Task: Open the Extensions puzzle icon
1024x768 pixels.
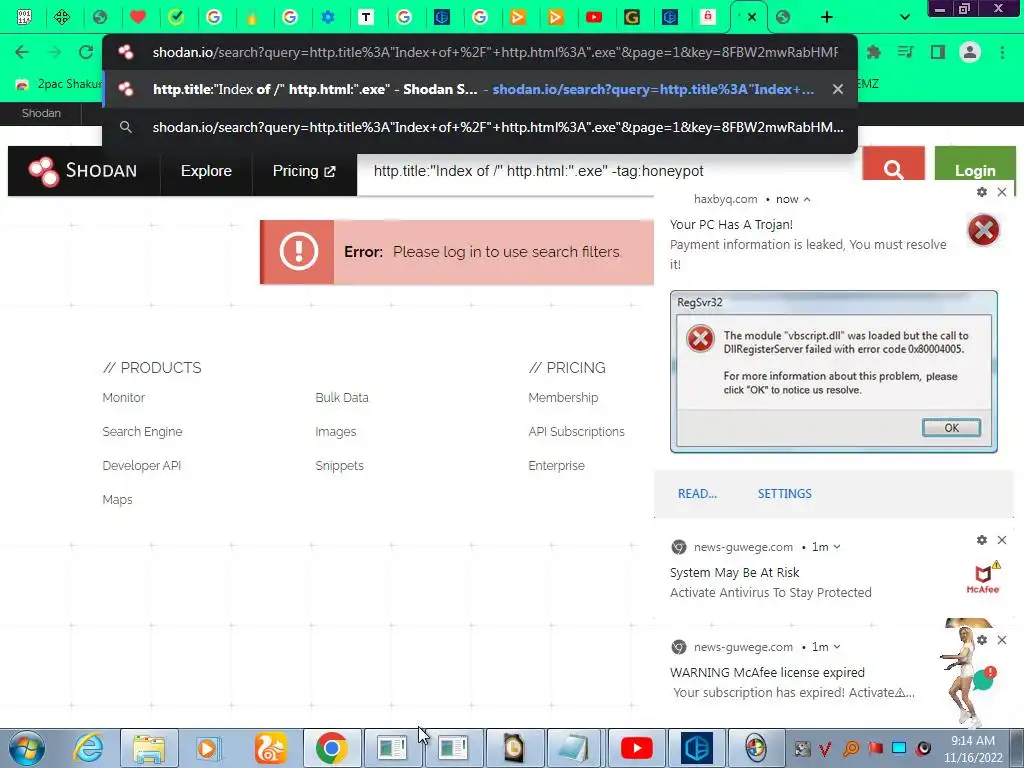Action: (873, 52)
